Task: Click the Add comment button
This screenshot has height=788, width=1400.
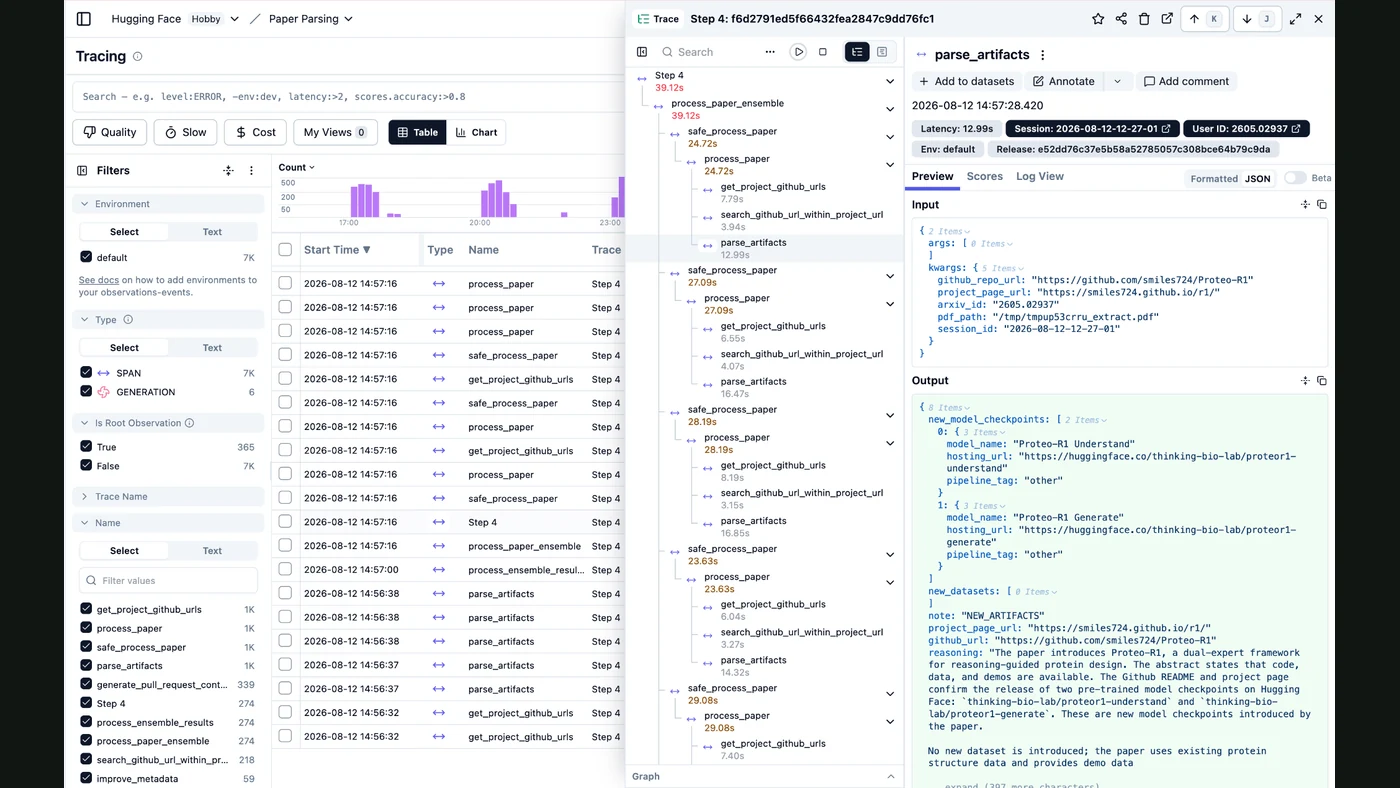Action: point(1186,81)
